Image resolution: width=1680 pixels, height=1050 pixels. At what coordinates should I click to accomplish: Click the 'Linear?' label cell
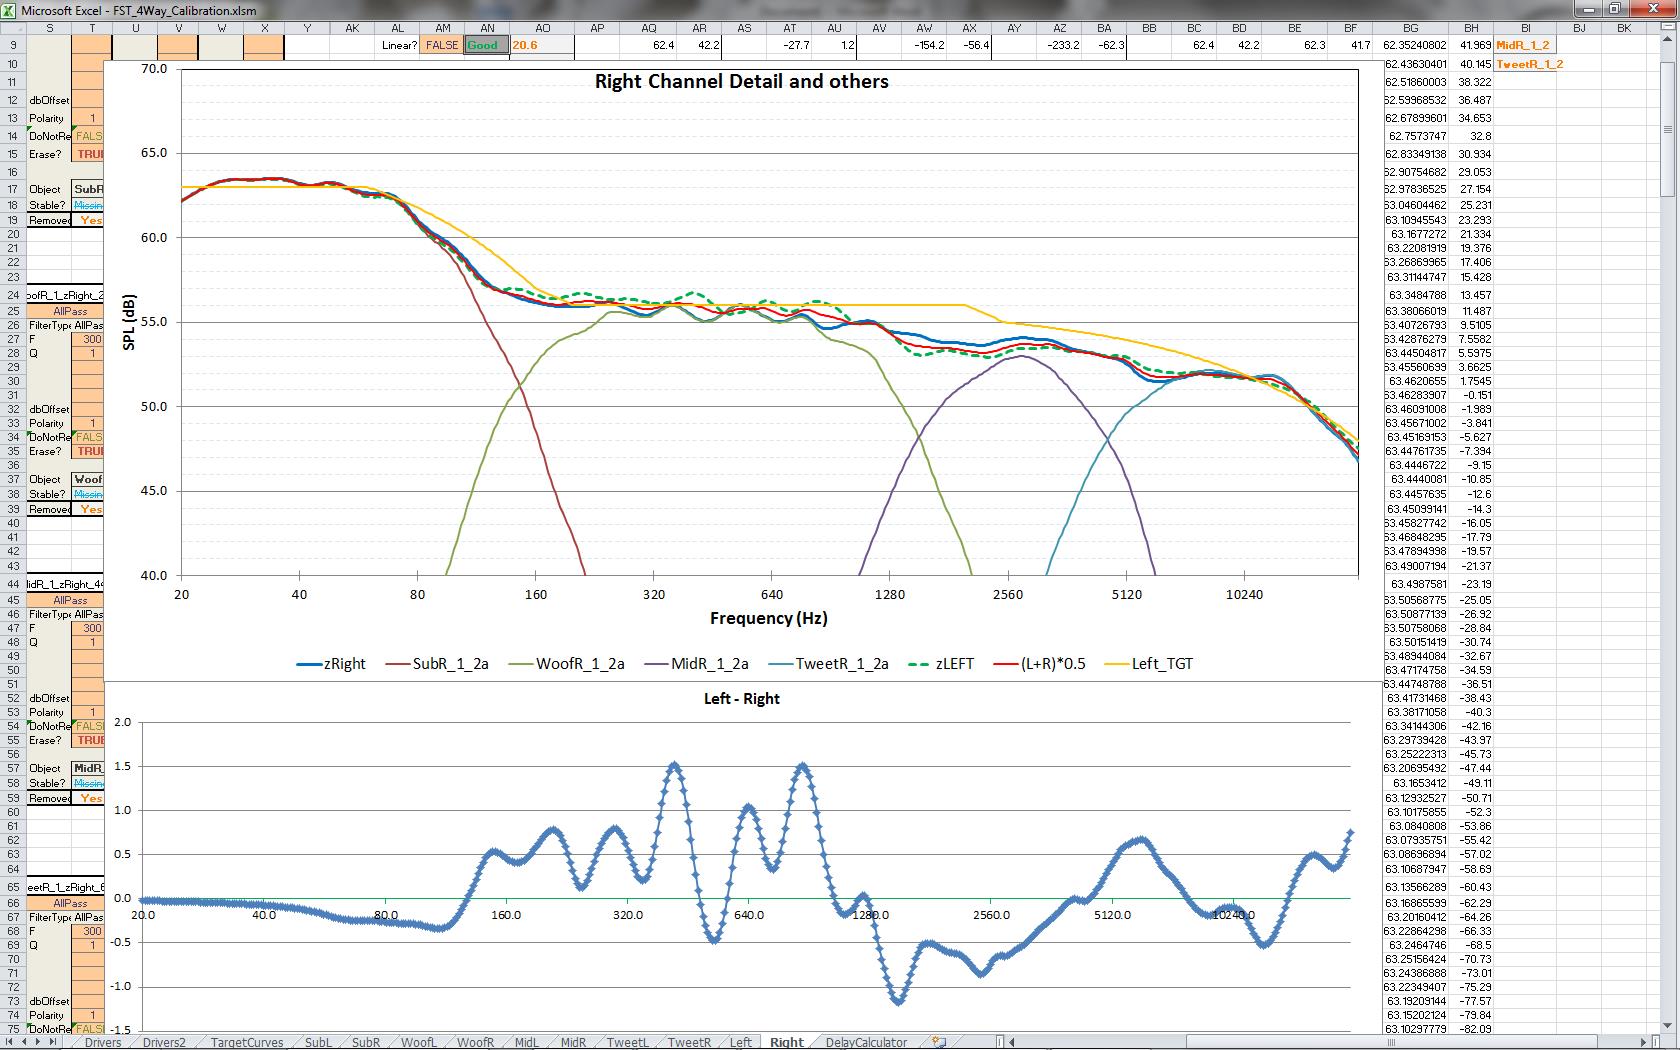[398, 45]
